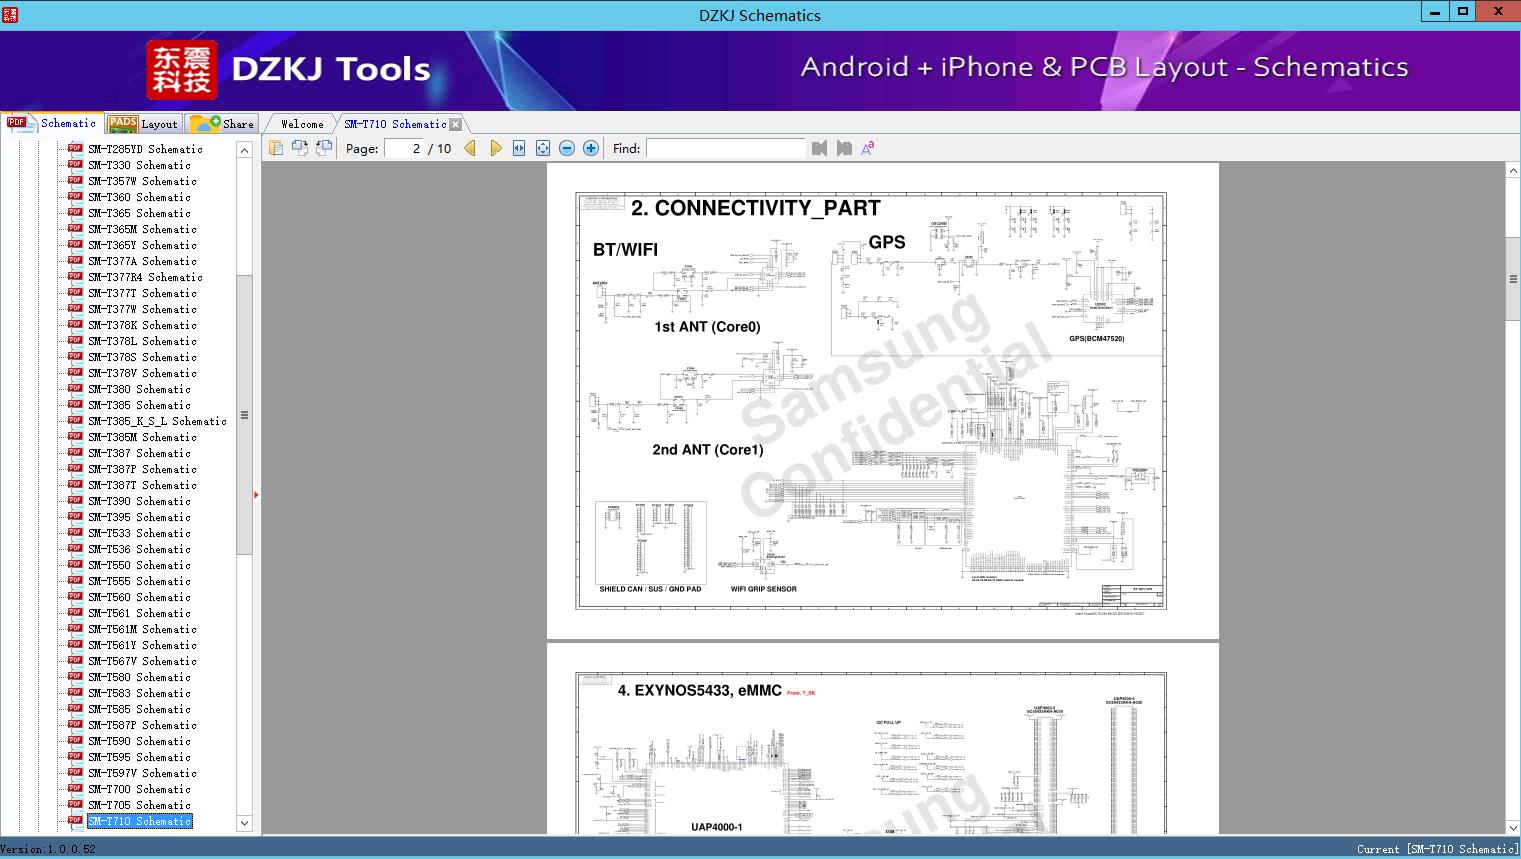Click the PDF icon beside SM-T378V Schematic
Screen dimensions: 1521x859
pos(75,372)
